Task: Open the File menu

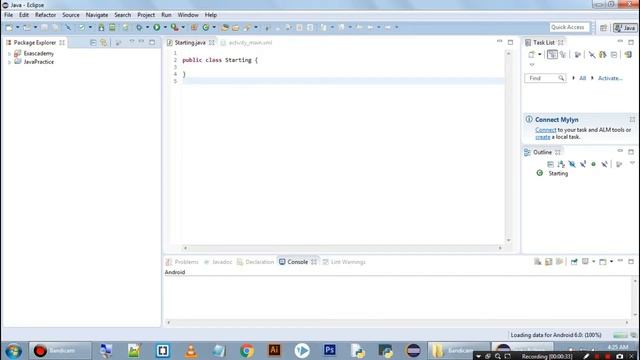Action: [9, 15]
